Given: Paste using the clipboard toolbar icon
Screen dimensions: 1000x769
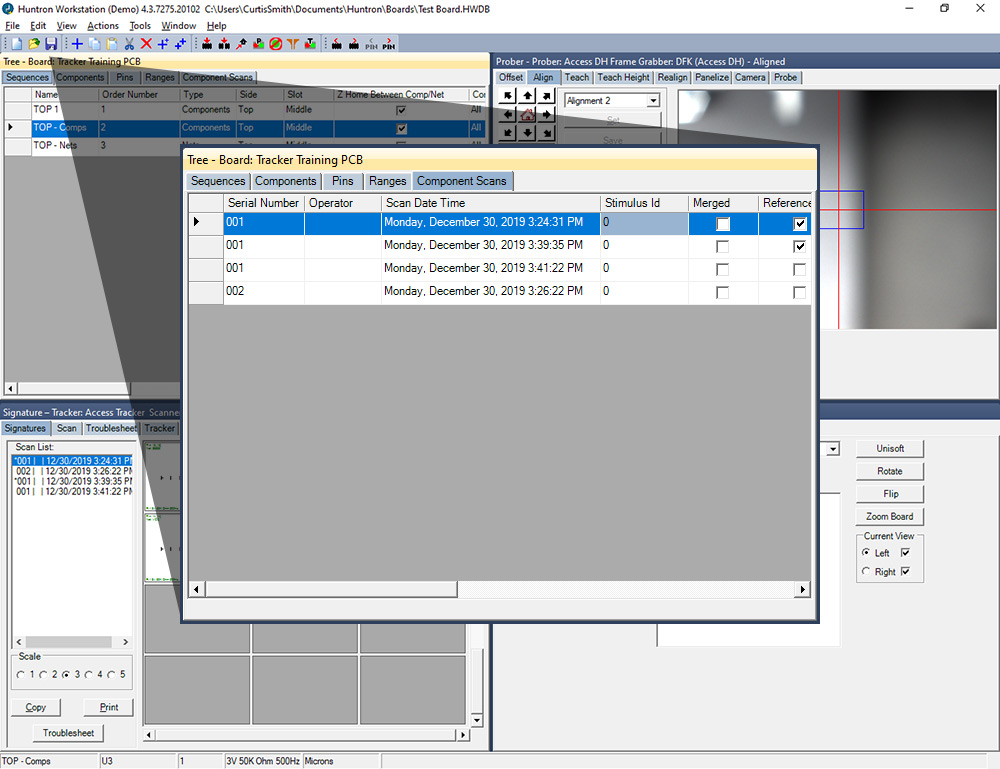Looking at the screenshot, I should click(x=112, y=43).
